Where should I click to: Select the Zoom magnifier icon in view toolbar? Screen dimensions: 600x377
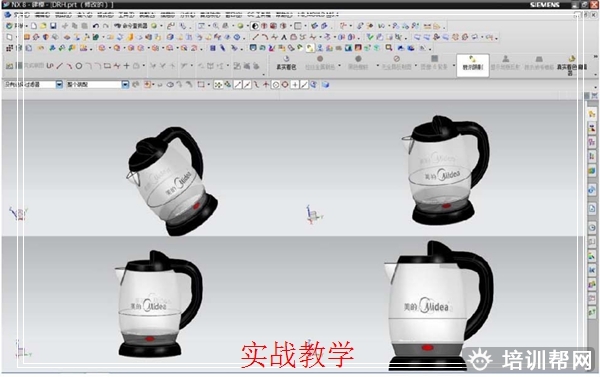point(216,26)
